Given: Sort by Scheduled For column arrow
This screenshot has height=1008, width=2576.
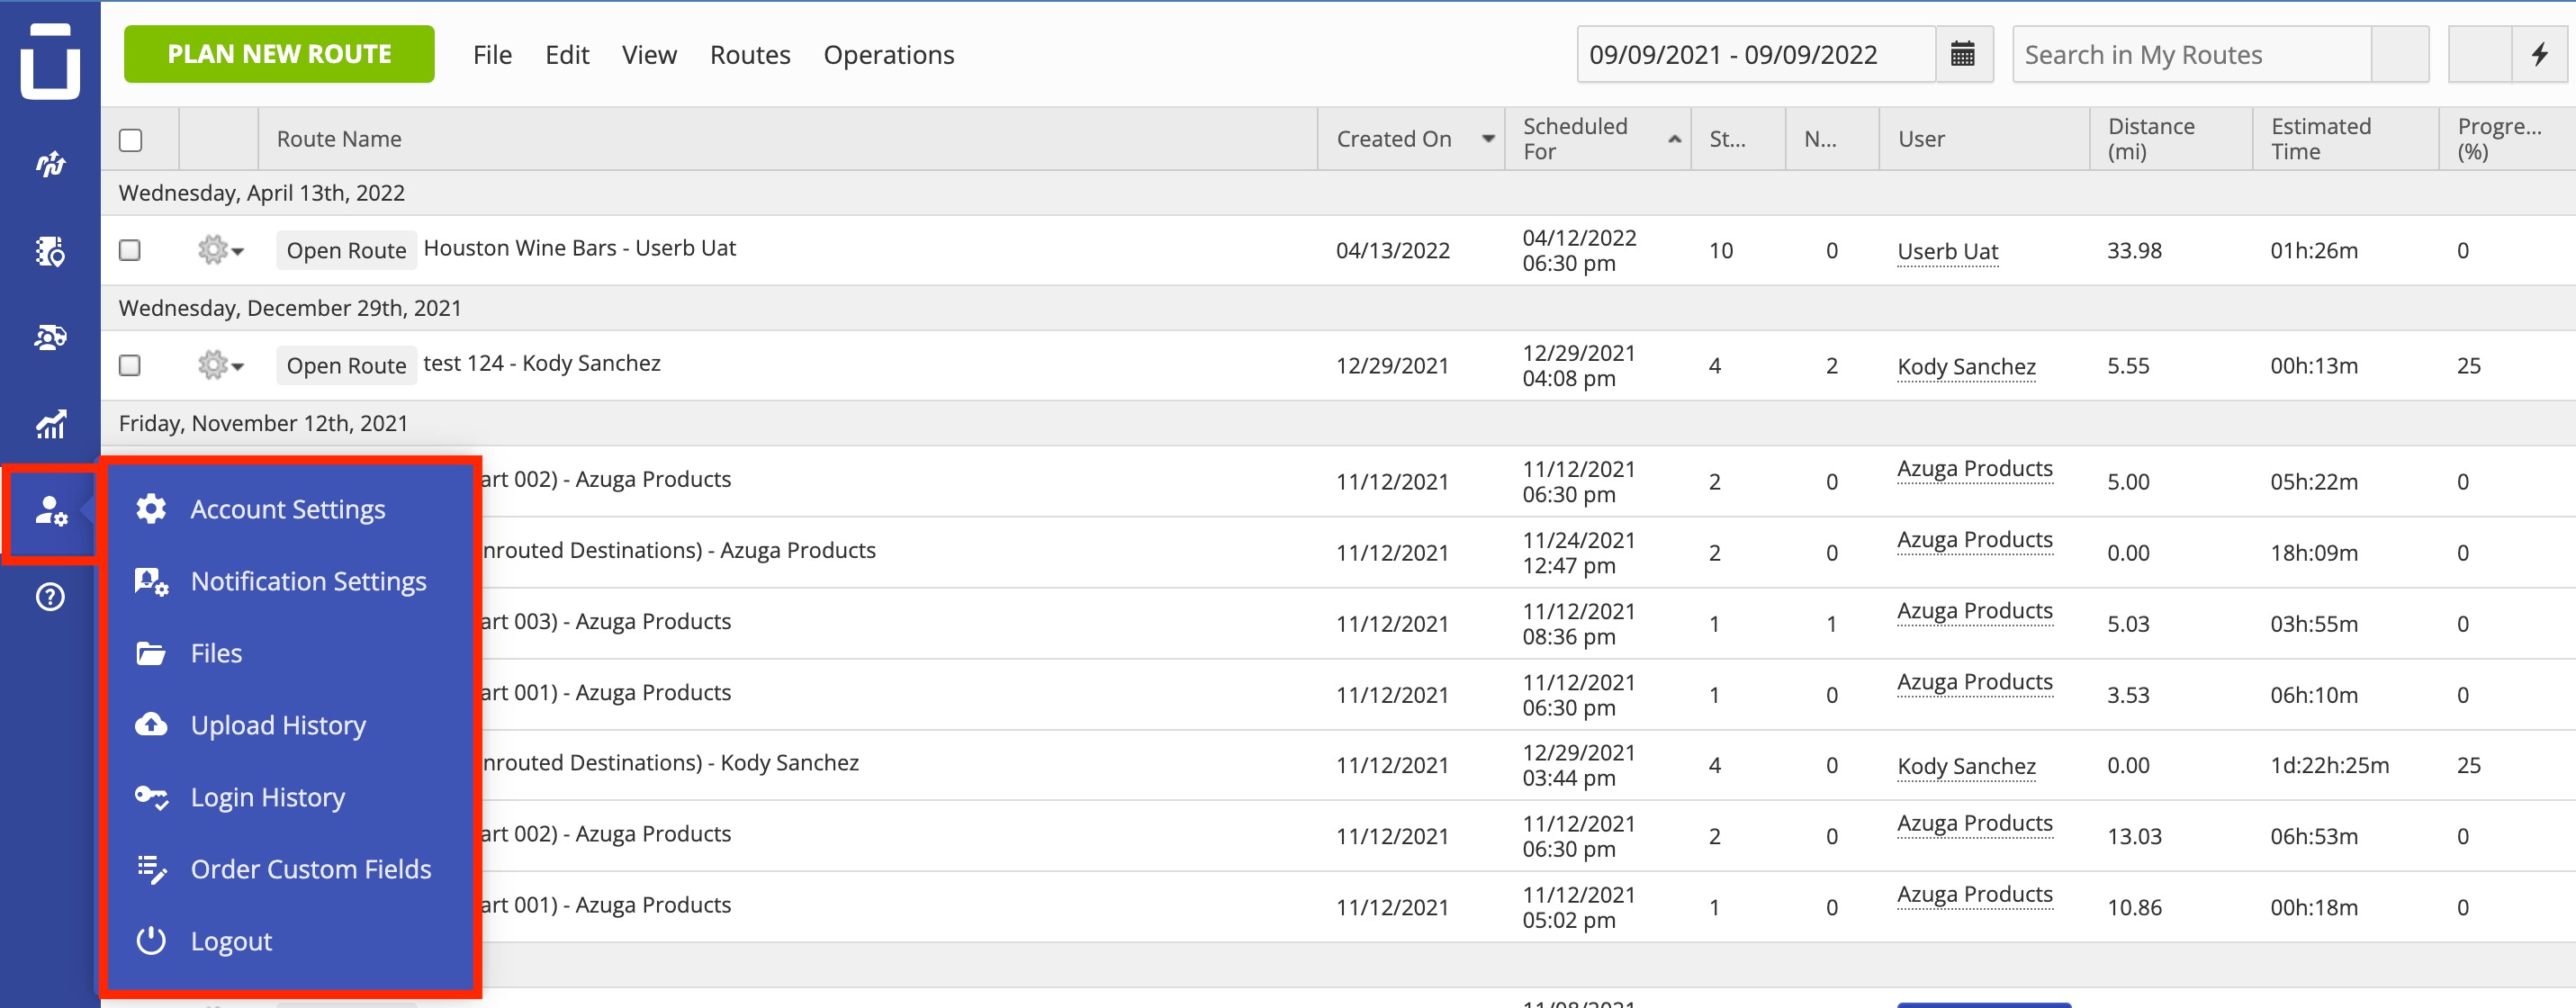Looking at the screenshot, I should click(x=1674, y=139).
